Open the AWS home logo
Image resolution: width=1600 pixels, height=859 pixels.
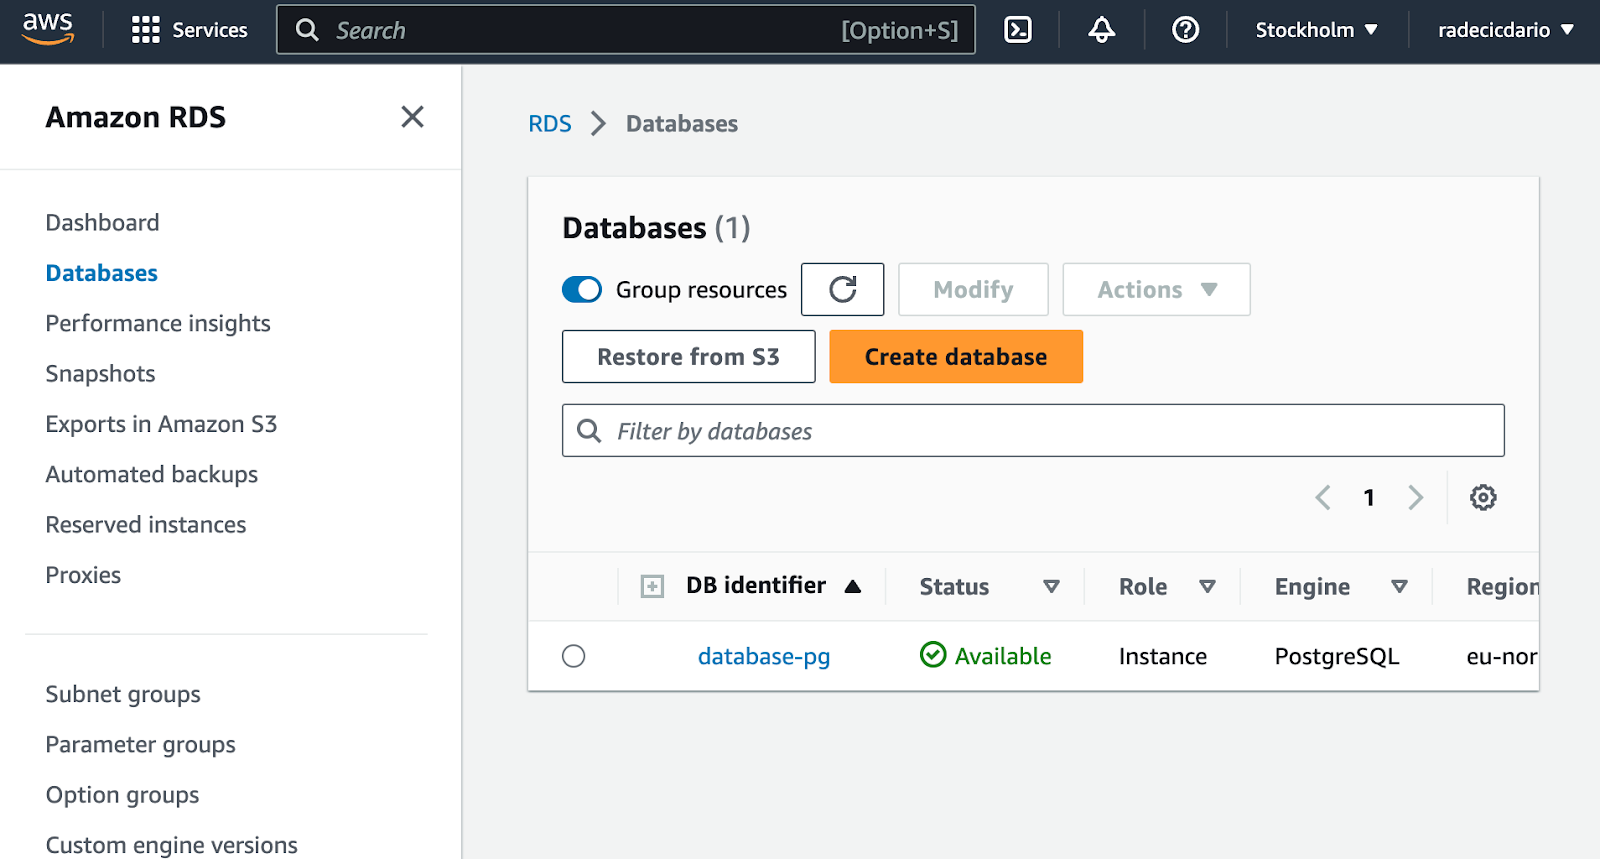(48, 29)
